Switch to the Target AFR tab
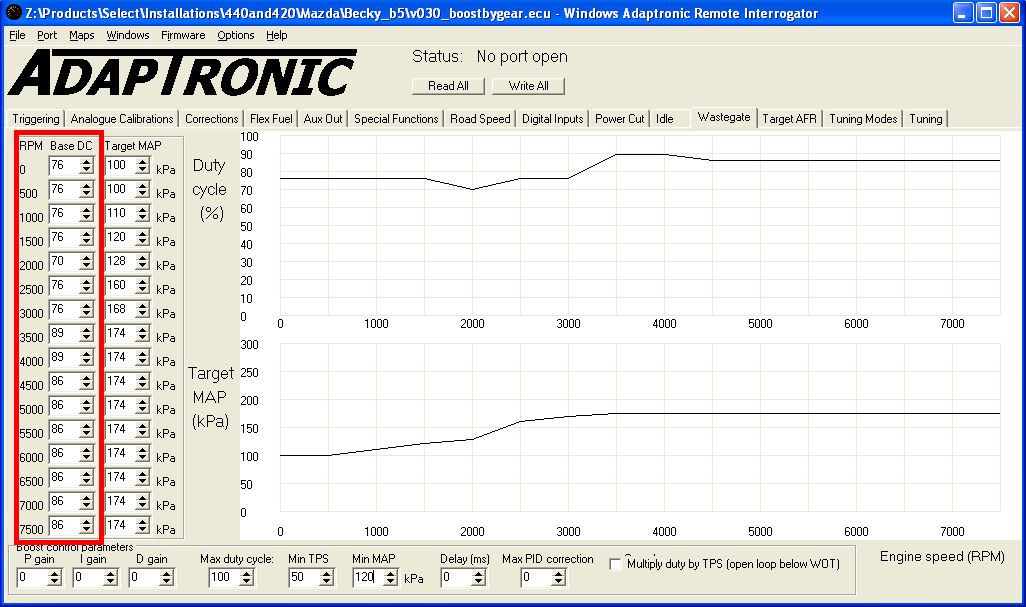Viewport: 1026px width, 607px height. (x=789, y=118)
